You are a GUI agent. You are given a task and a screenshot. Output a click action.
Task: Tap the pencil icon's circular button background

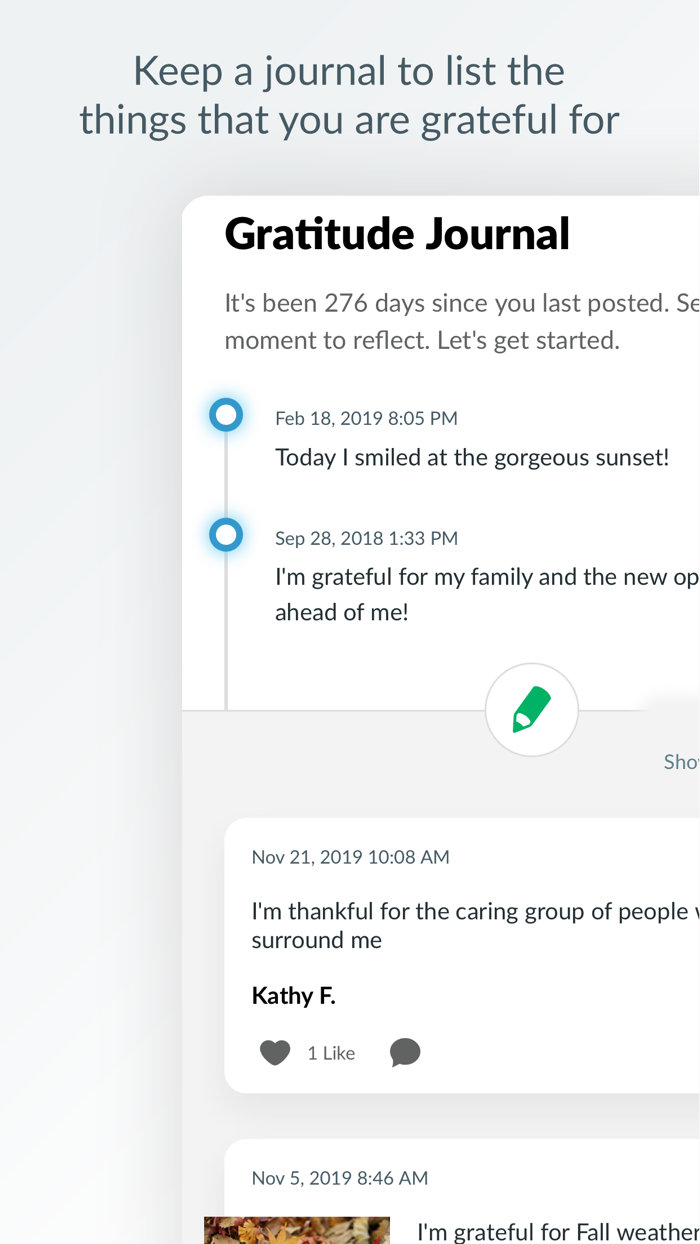[x=532, y=710]
